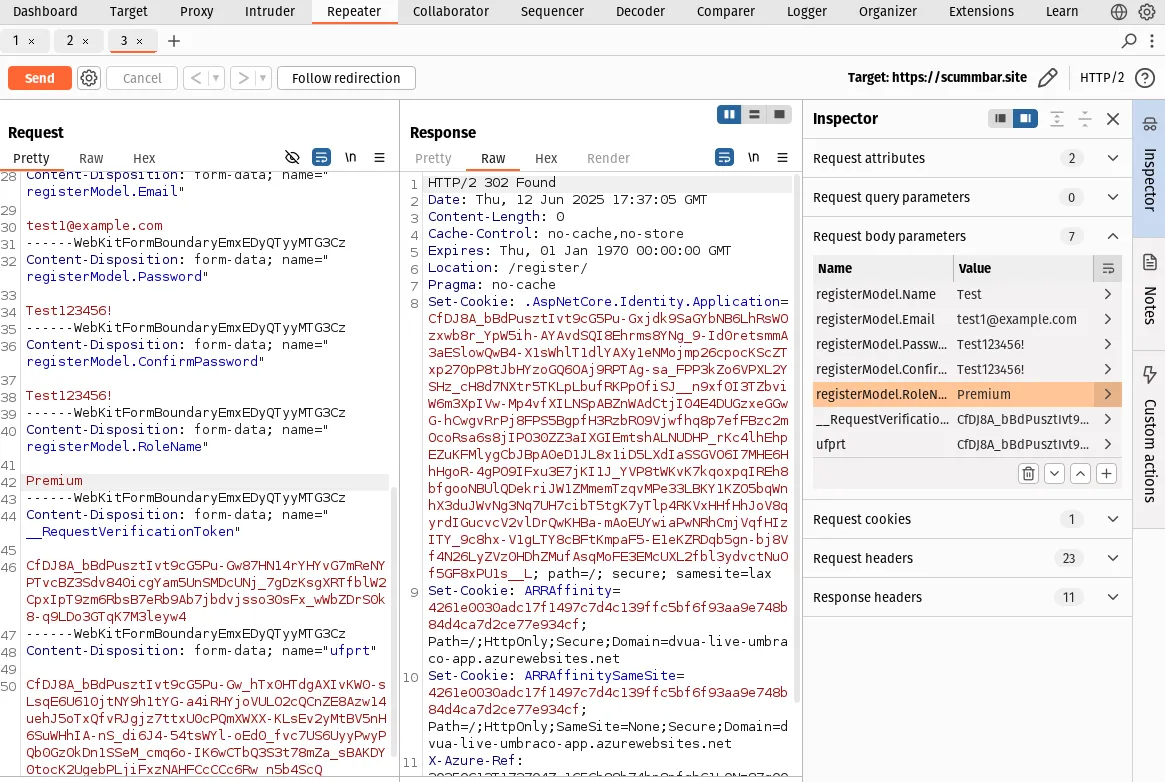Screen dimensions: 1165x782
Task: Delete selected body parameter trash icon
Action: 1028,474
